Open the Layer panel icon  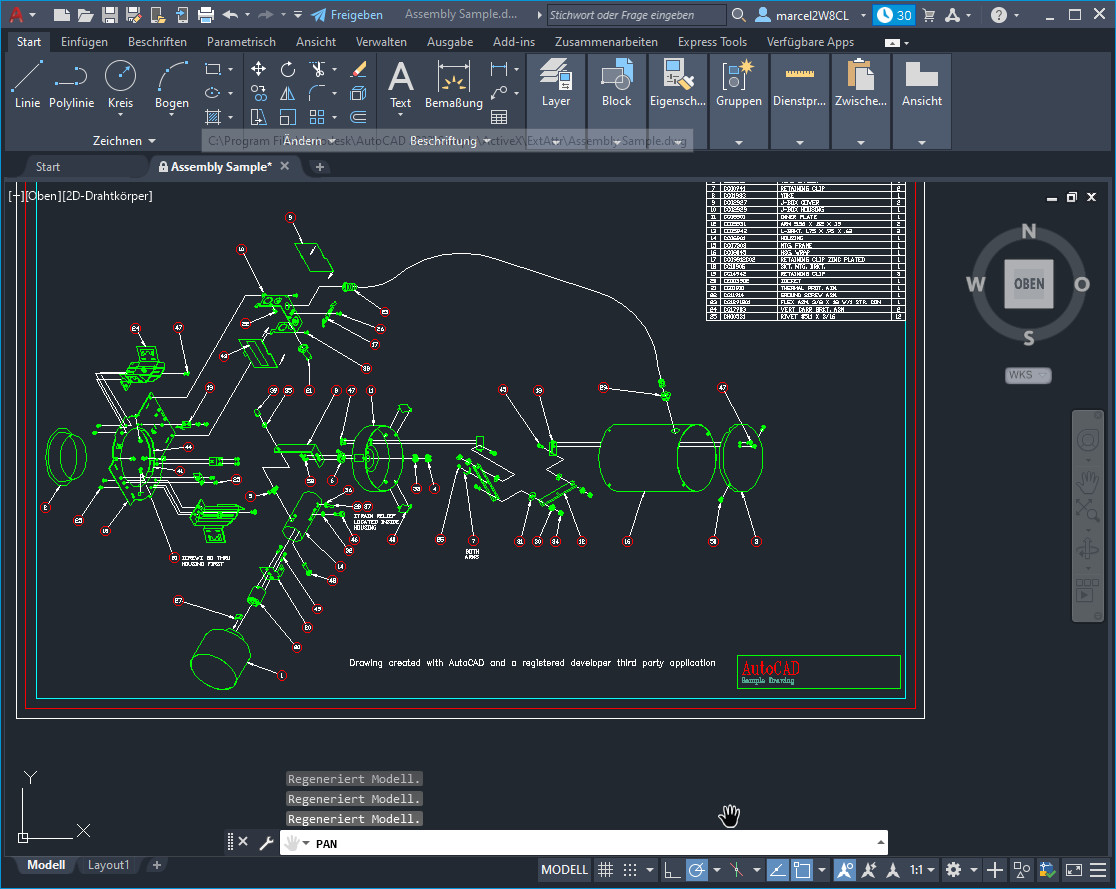[x=556, y=80]
